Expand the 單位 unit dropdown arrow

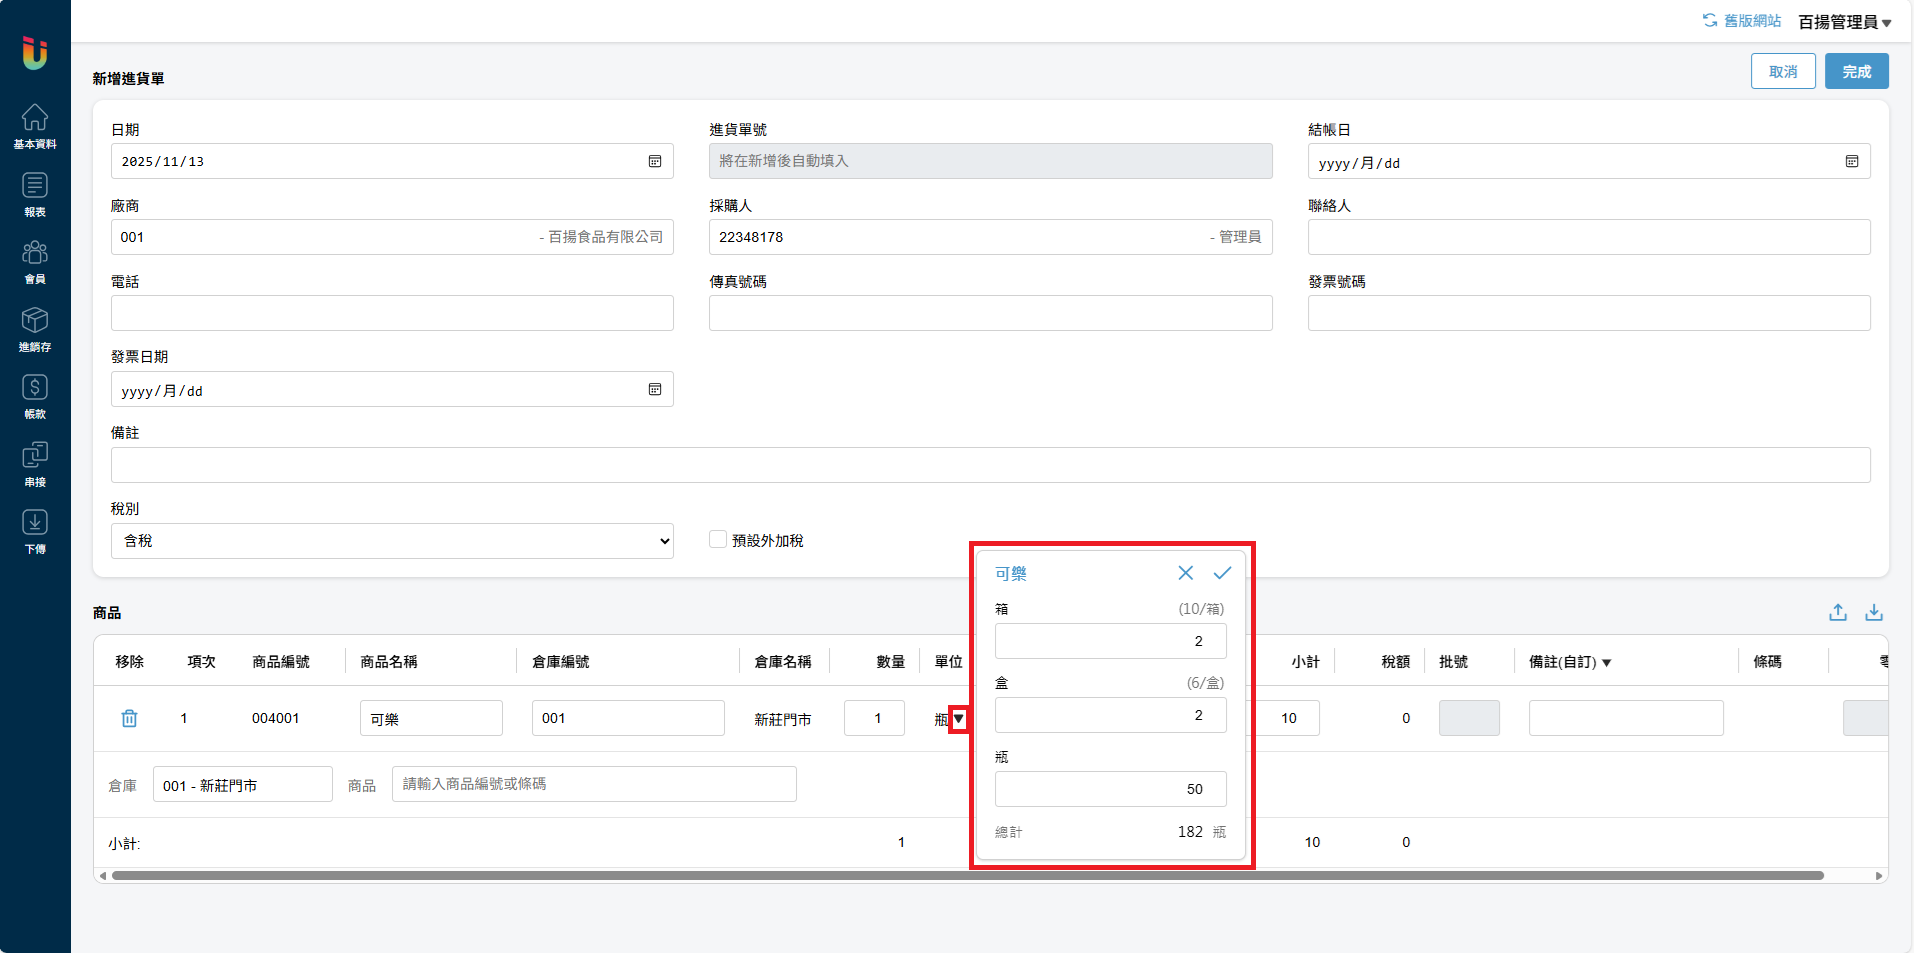click(x=958, y=718)
